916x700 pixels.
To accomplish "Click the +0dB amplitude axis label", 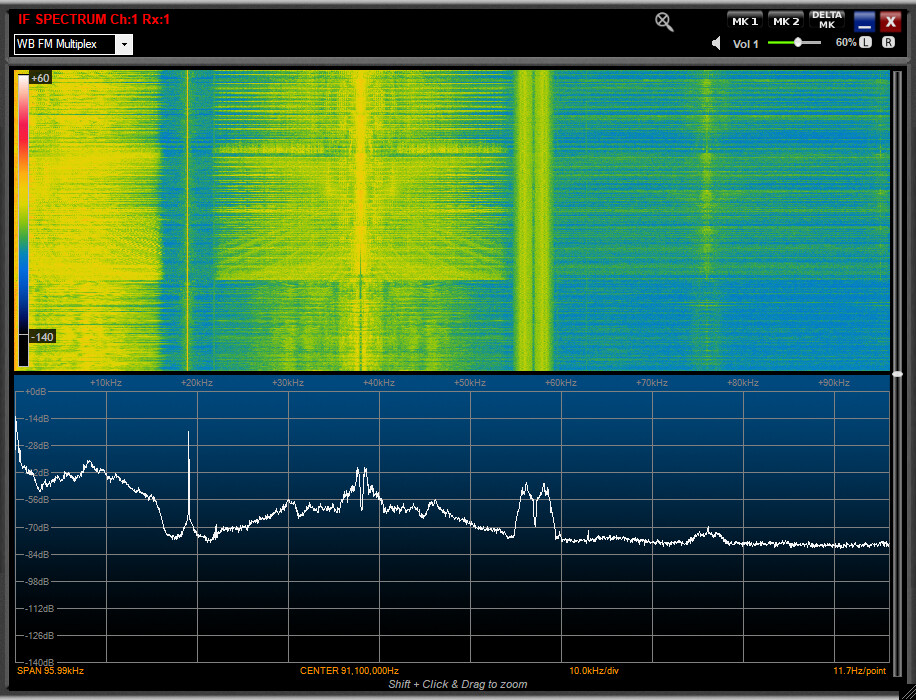I will coord(36,391).
